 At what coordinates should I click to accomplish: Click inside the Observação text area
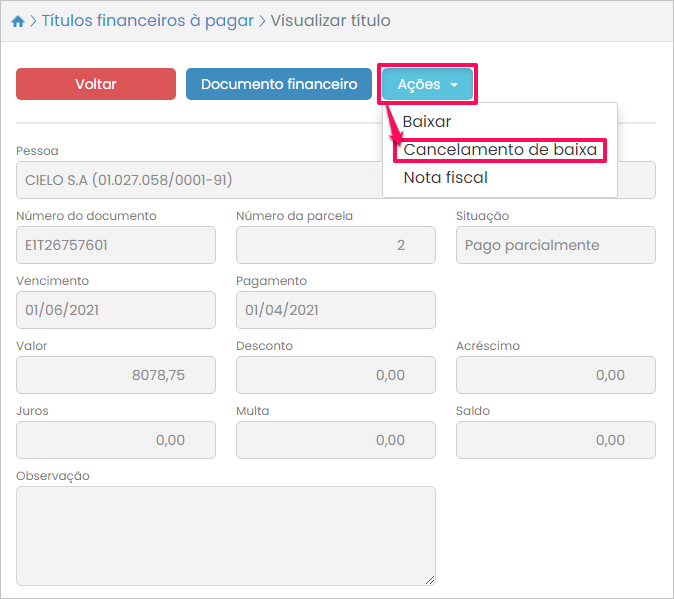click(x=226, y=535)
